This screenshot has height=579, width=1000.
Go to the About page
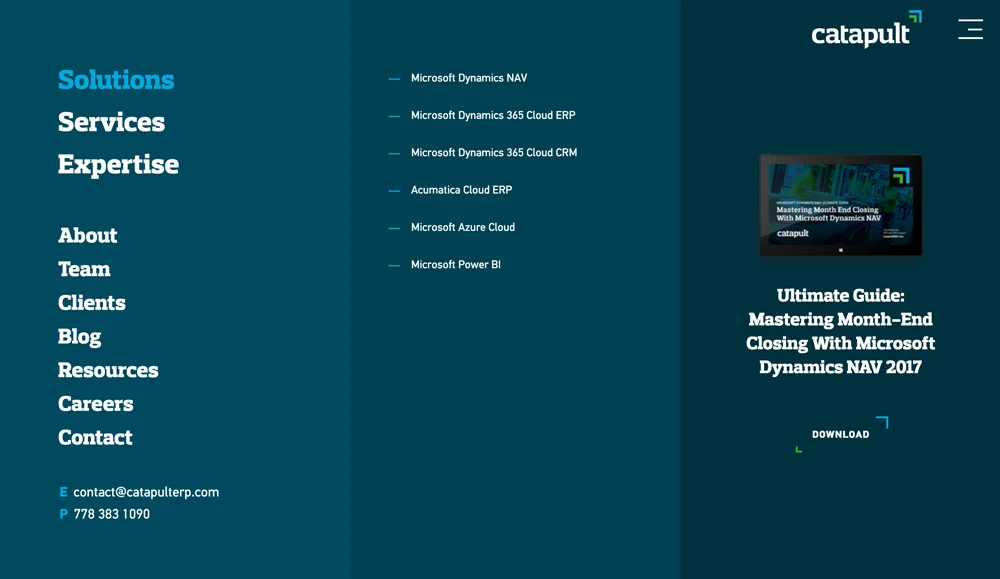[88, 235]
